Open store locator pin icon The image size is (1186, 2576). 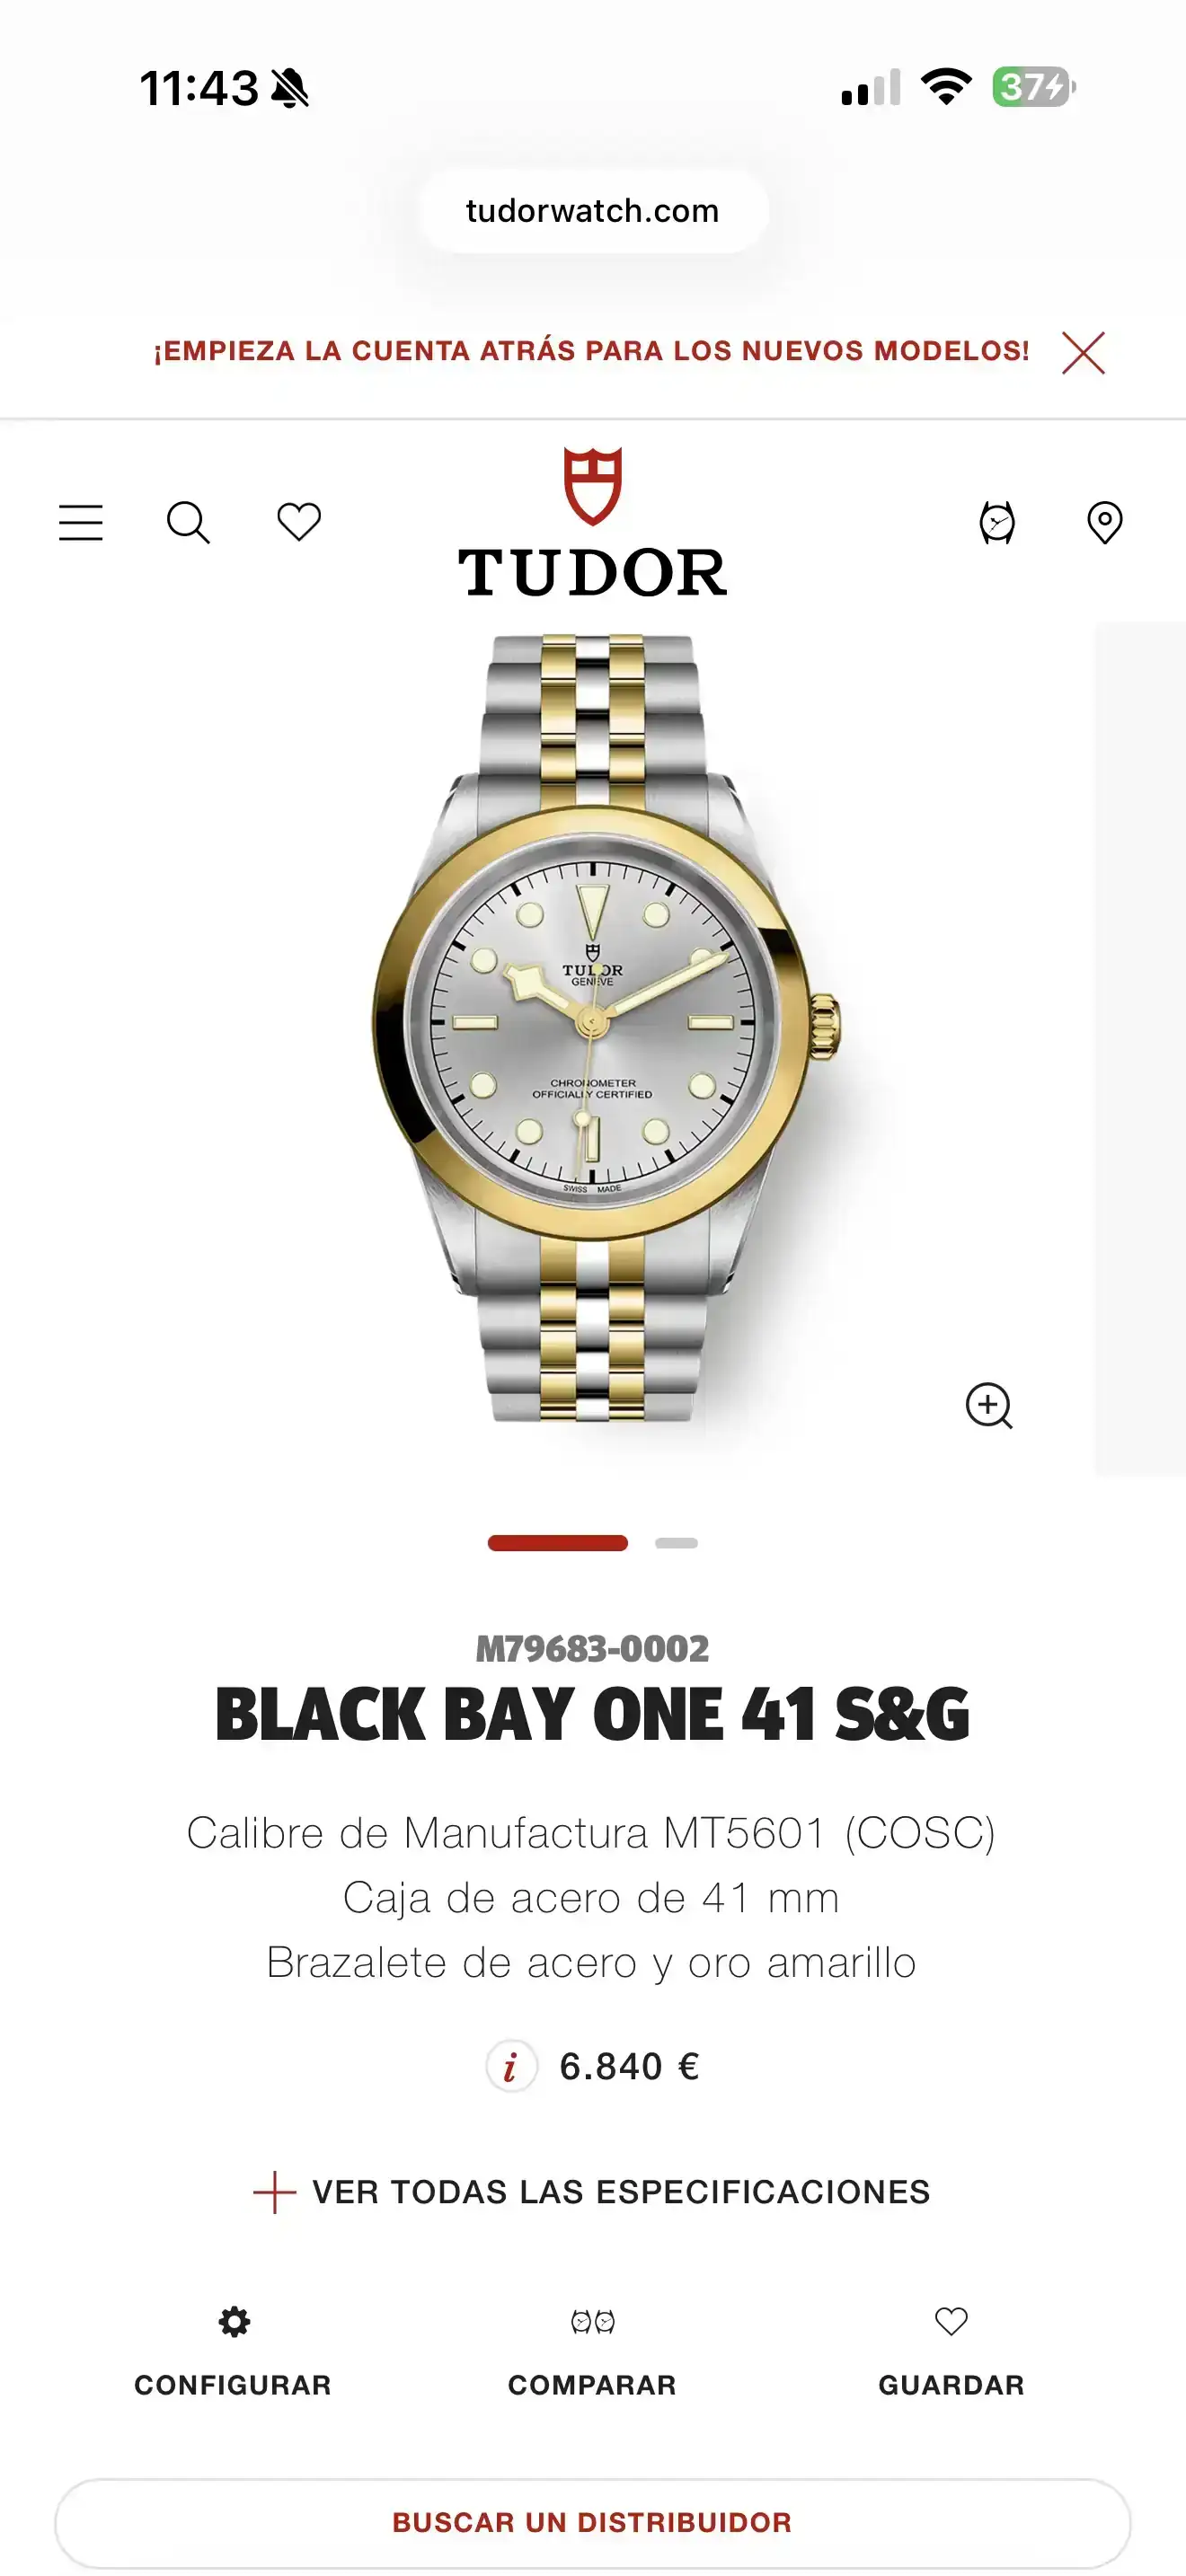pos(1105,522)
